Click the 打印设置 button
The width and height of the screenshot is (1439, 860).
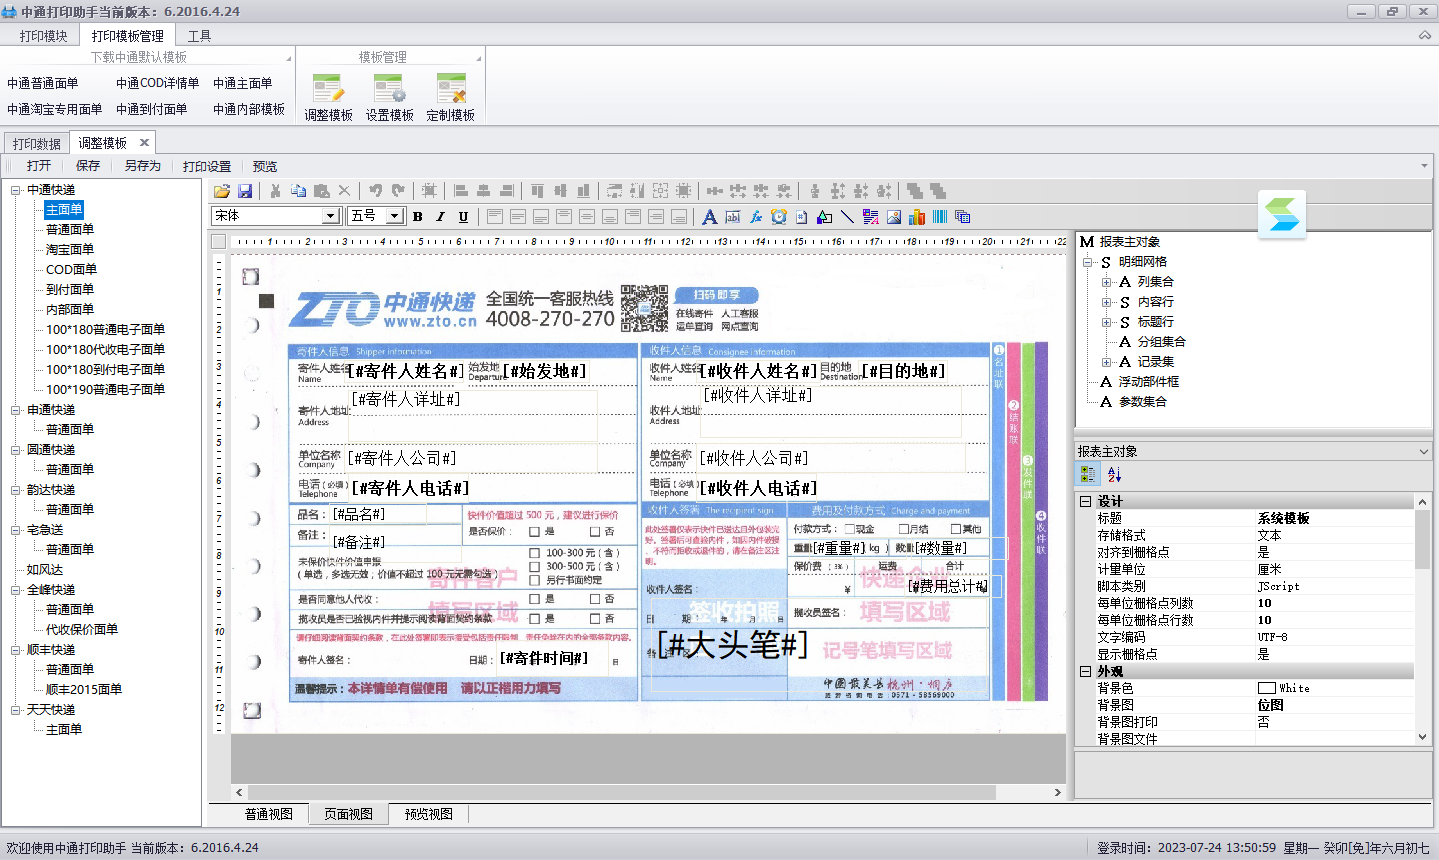(x=207, y=166)
